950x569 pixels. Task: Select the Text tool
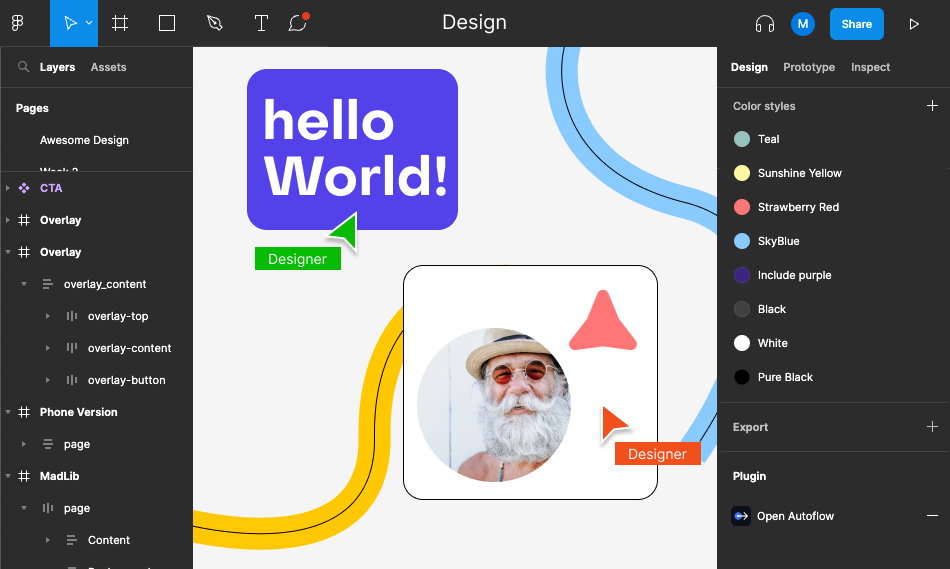click(261, 23)
